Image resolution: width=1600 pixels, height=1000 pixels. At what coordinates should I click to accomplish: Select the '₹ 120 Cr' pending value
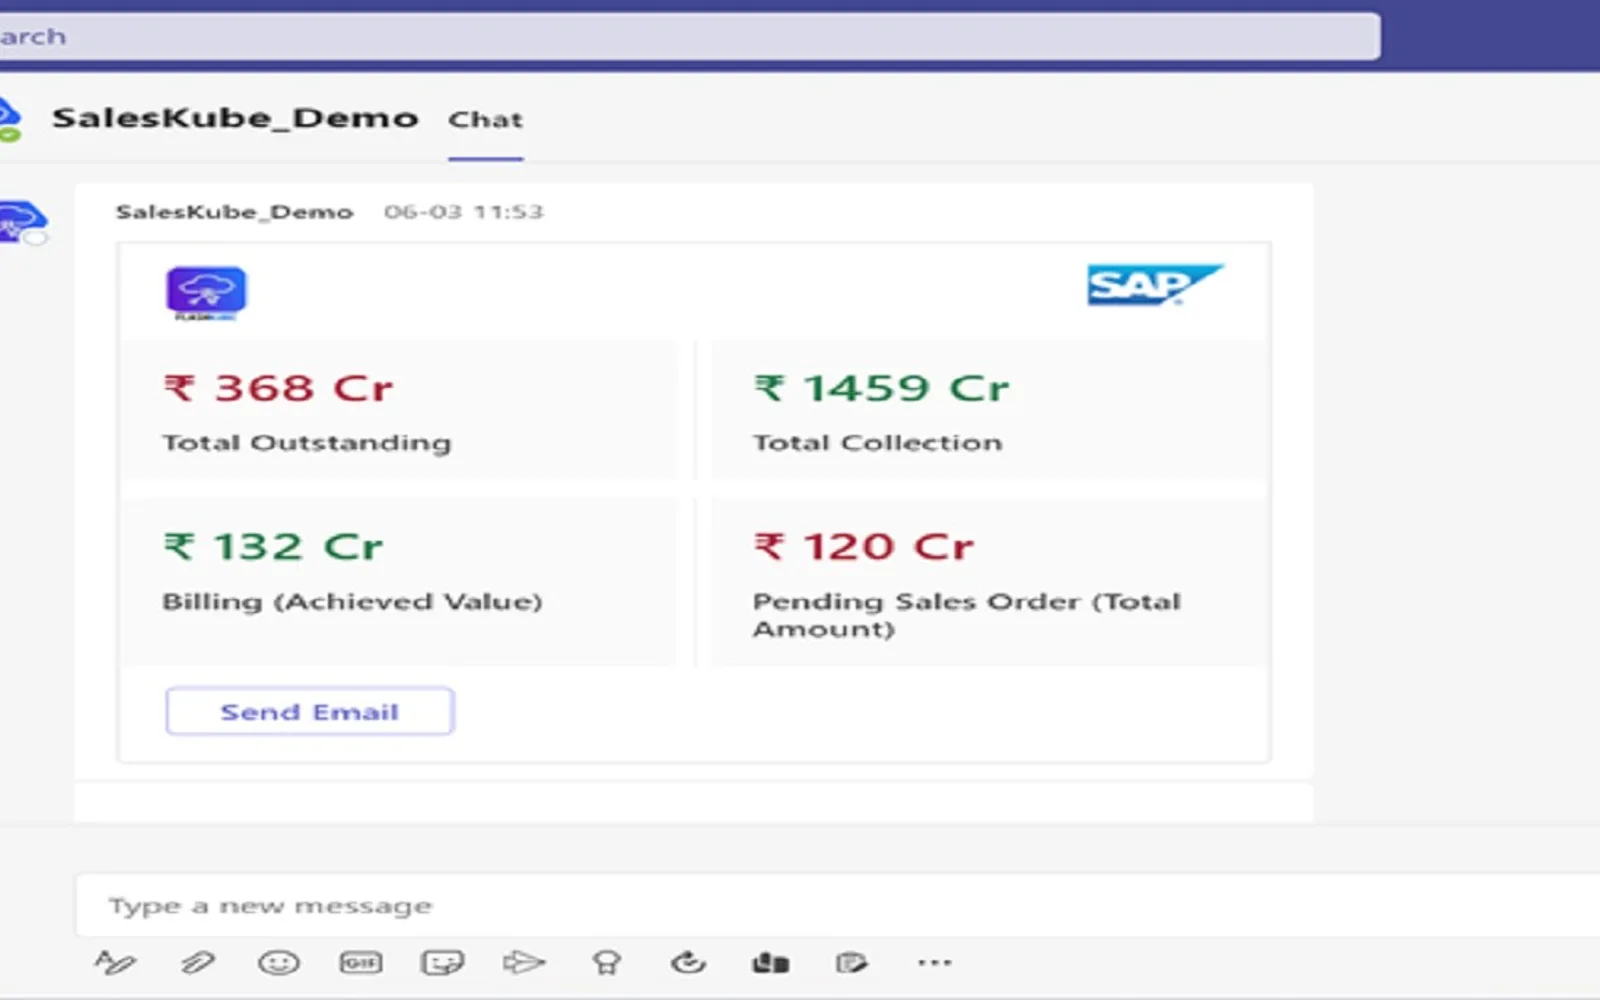coord(863,547)
